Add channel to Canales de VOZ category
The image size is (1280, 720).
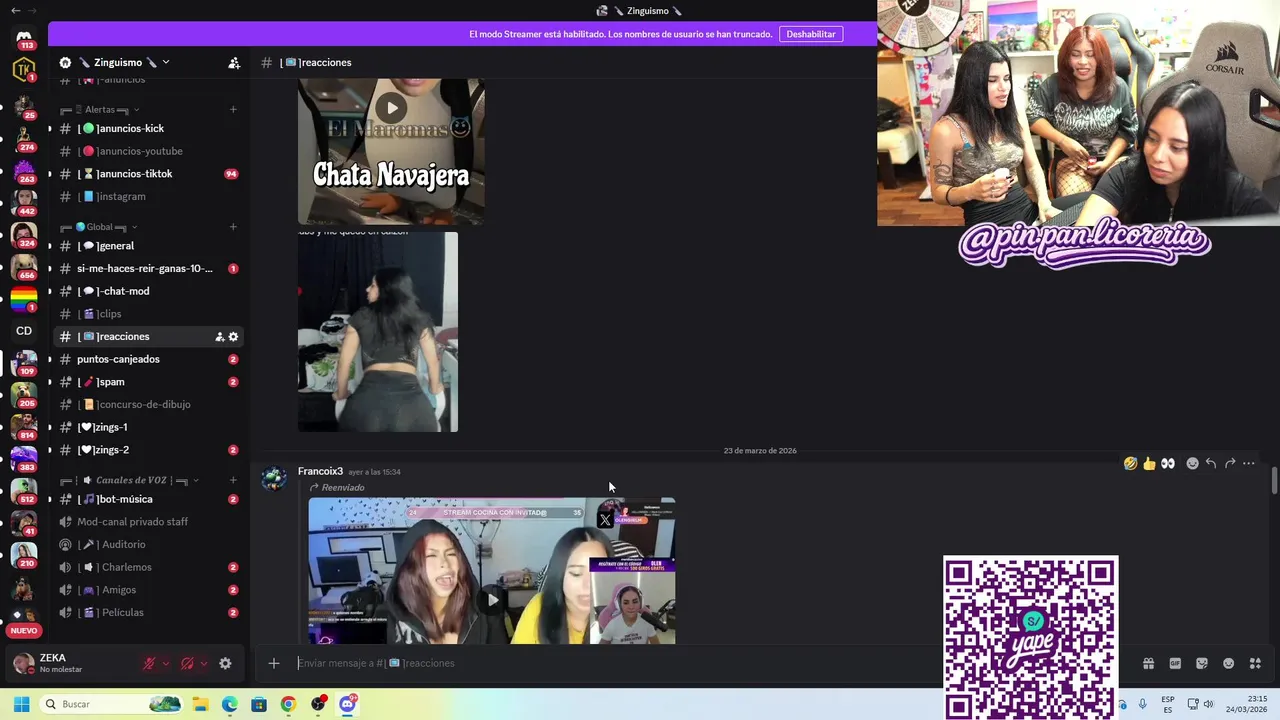pyautogui.click(x=233, y=480)
